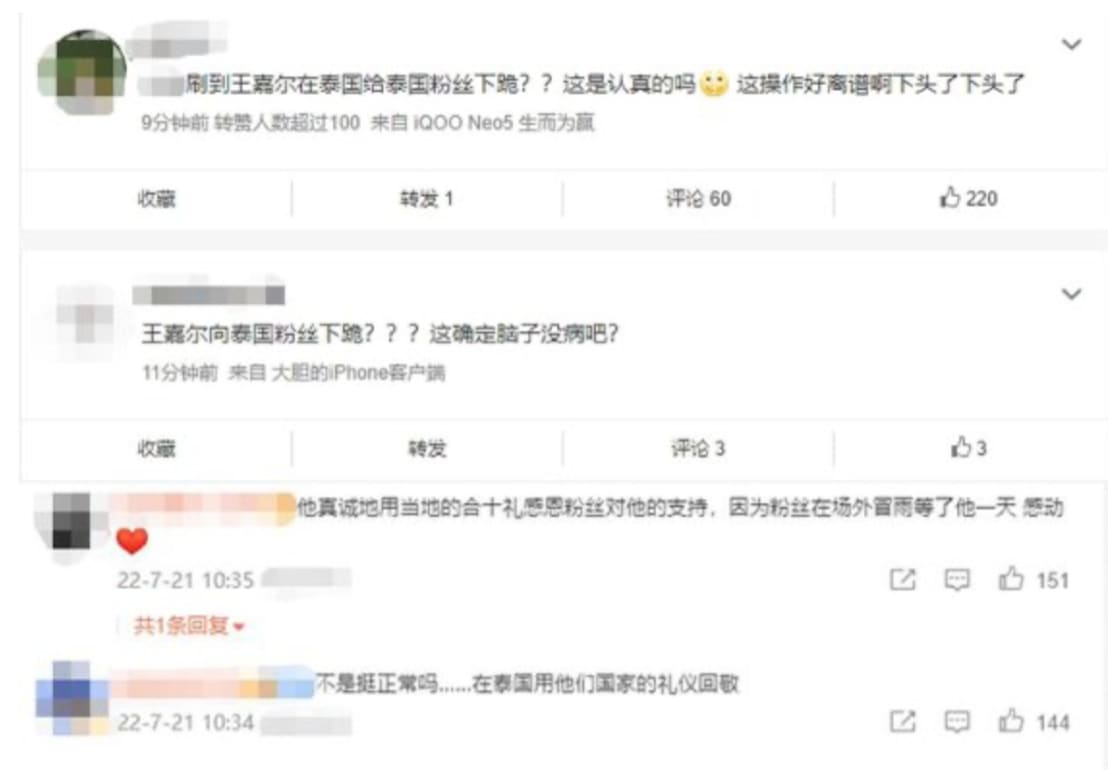
Task: Open the first poster's avatar
Action: tap(82, 71)
